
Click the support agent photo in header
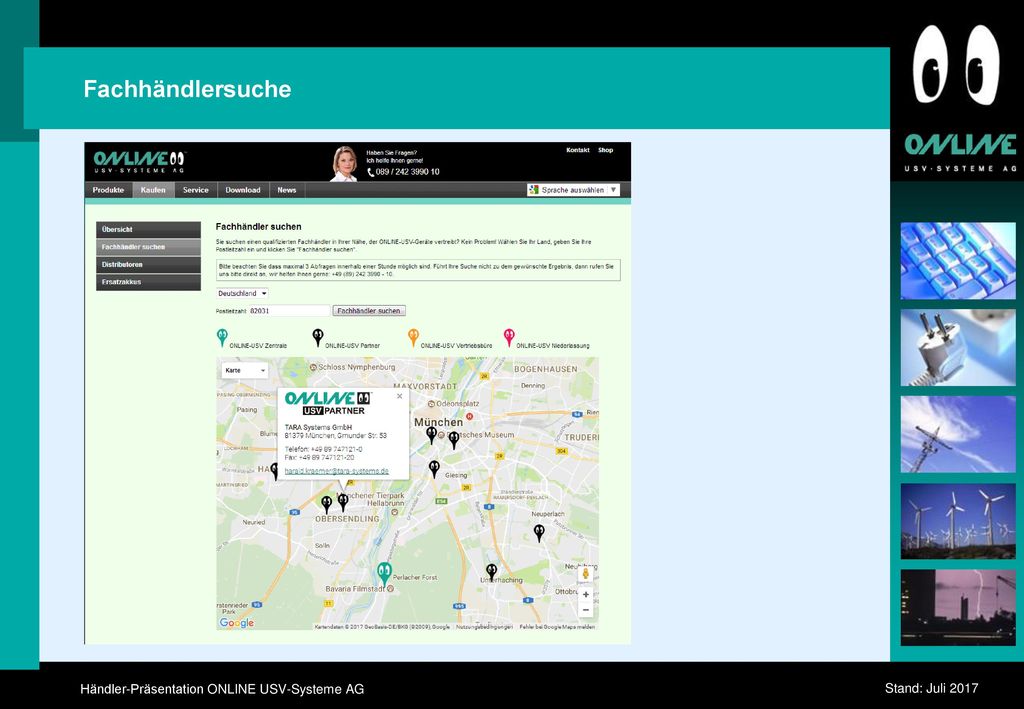tap(344, 163)
